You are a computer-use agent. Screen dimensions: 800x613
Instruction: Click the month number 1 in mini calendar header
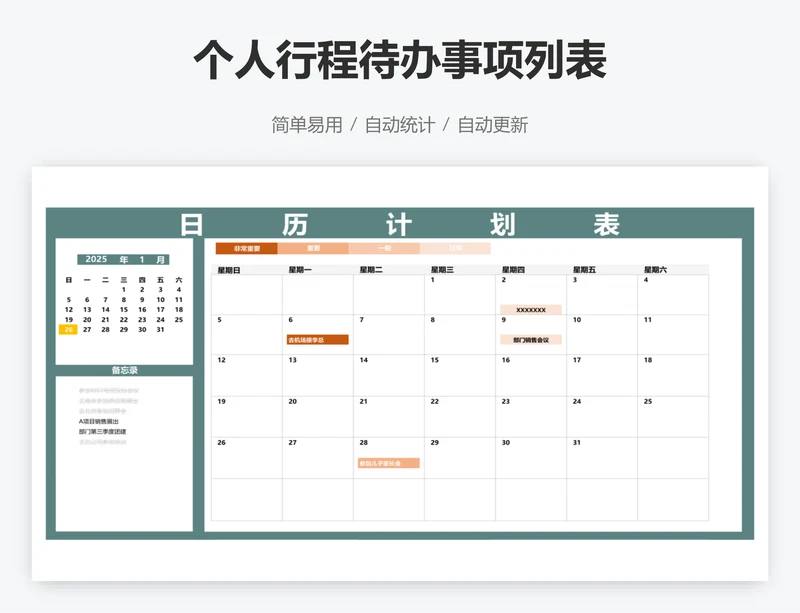142,259
